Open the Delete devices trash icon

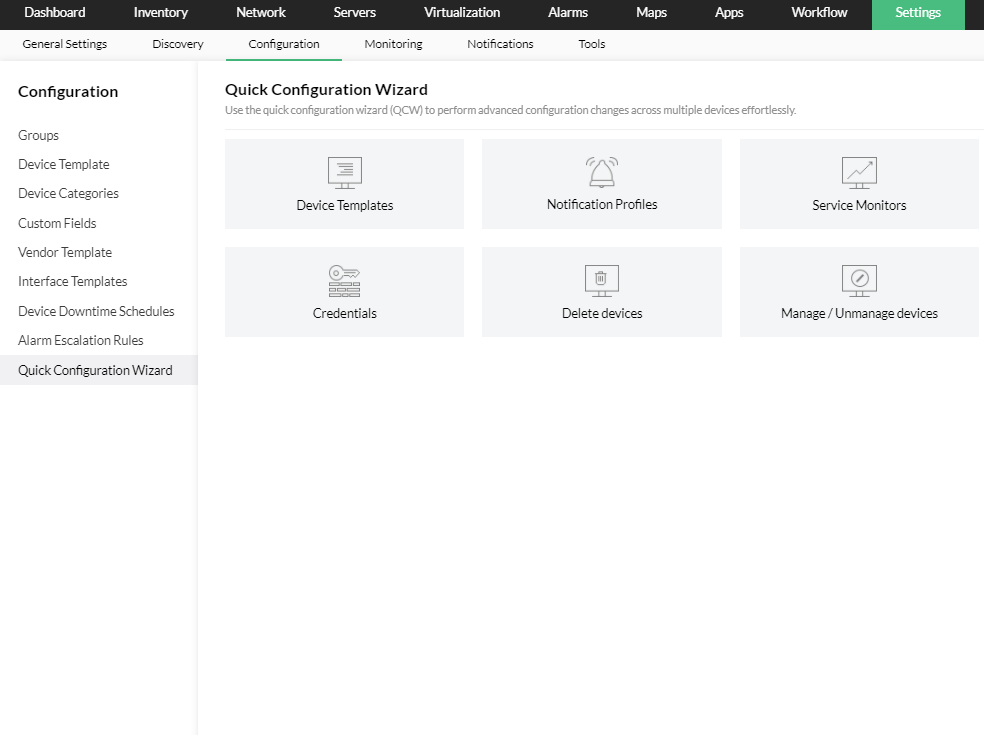(601, 281)
